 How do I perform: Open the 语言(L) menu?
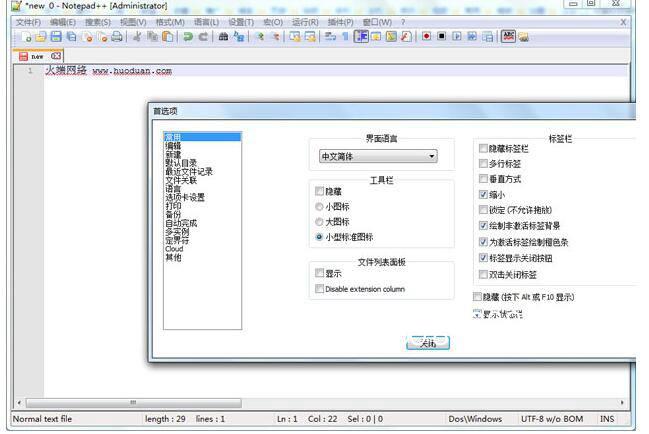click(x=206, y=21)
